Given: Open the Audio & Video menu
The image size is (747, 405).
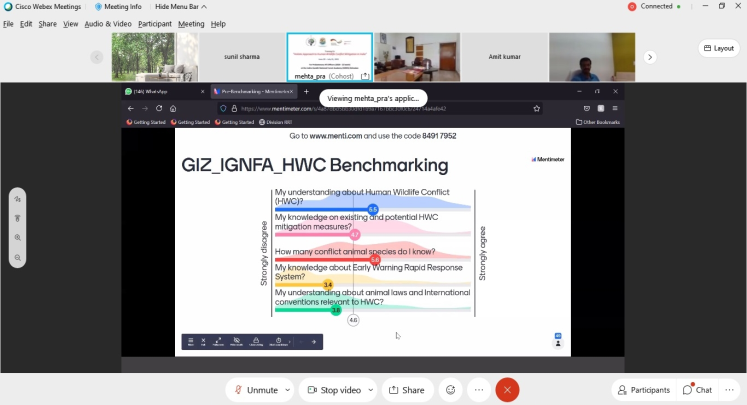Looking at the screenshot, I should point(108,24).
